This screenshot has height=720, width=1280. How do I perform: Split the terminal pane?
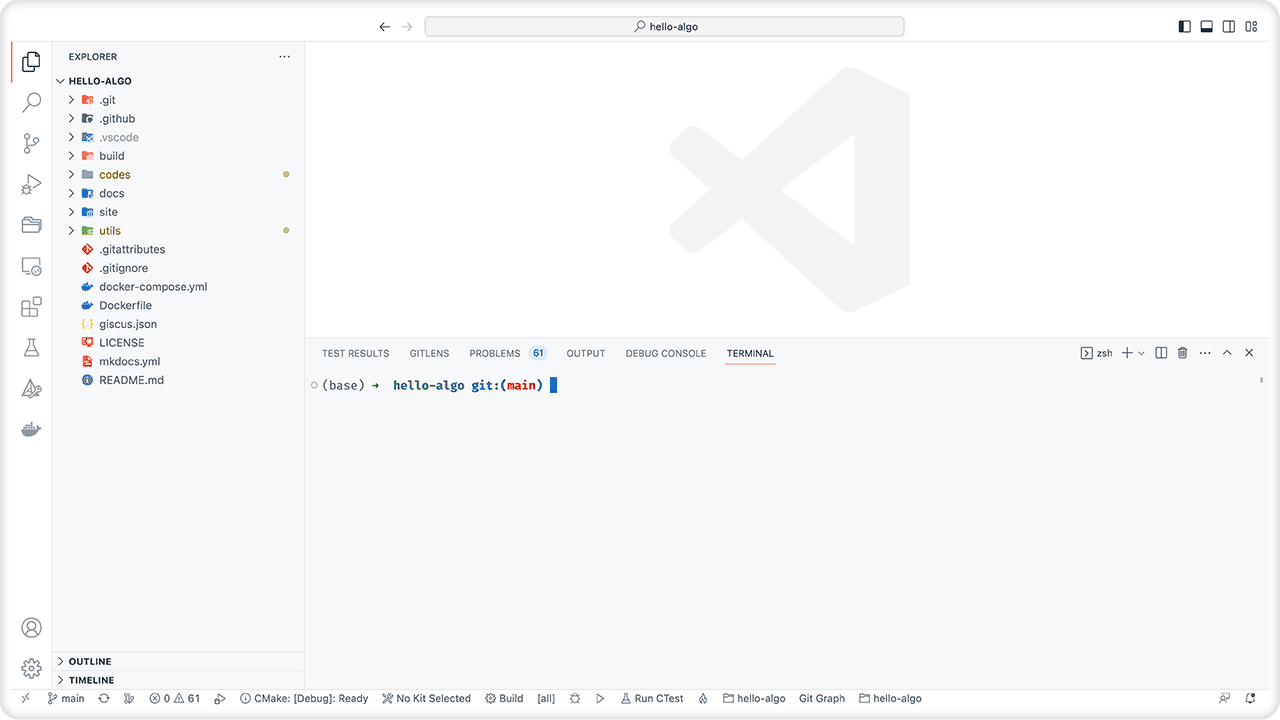point(1161,353)
